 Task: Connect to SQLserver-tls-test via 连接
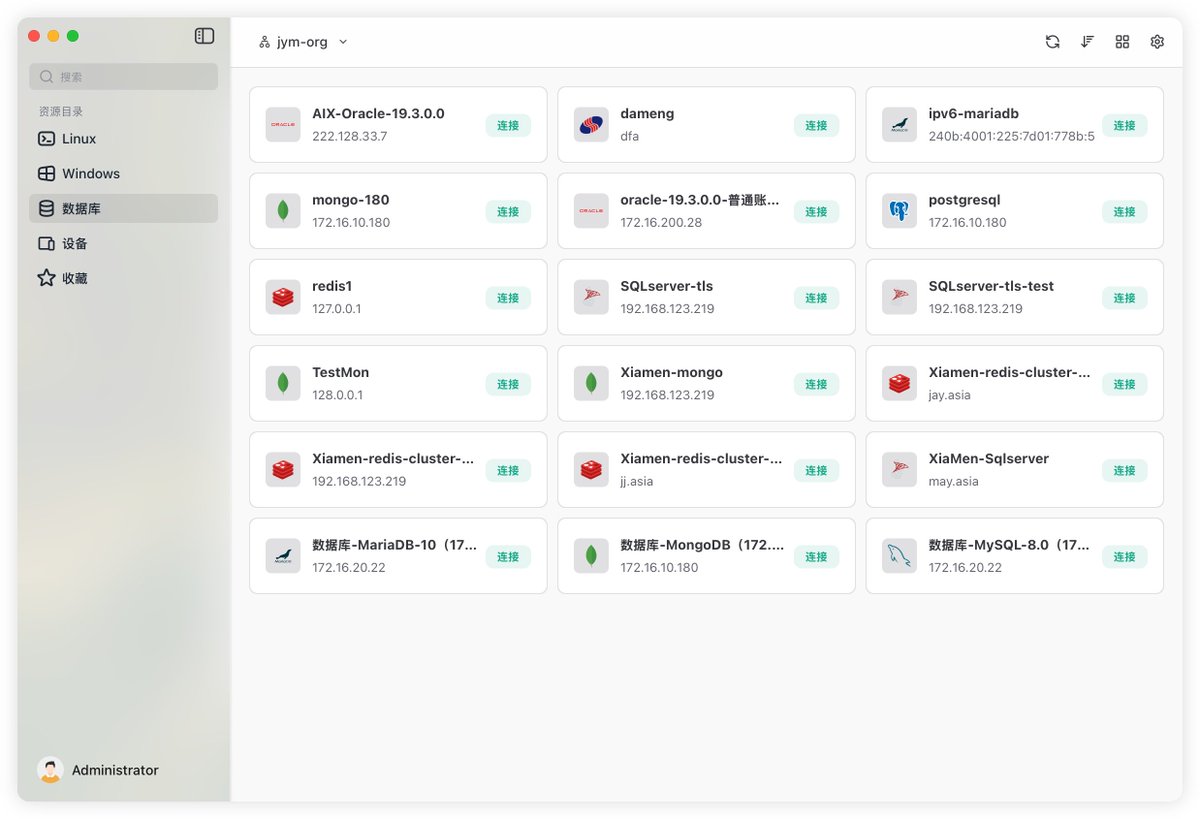tap(1124, 298)
